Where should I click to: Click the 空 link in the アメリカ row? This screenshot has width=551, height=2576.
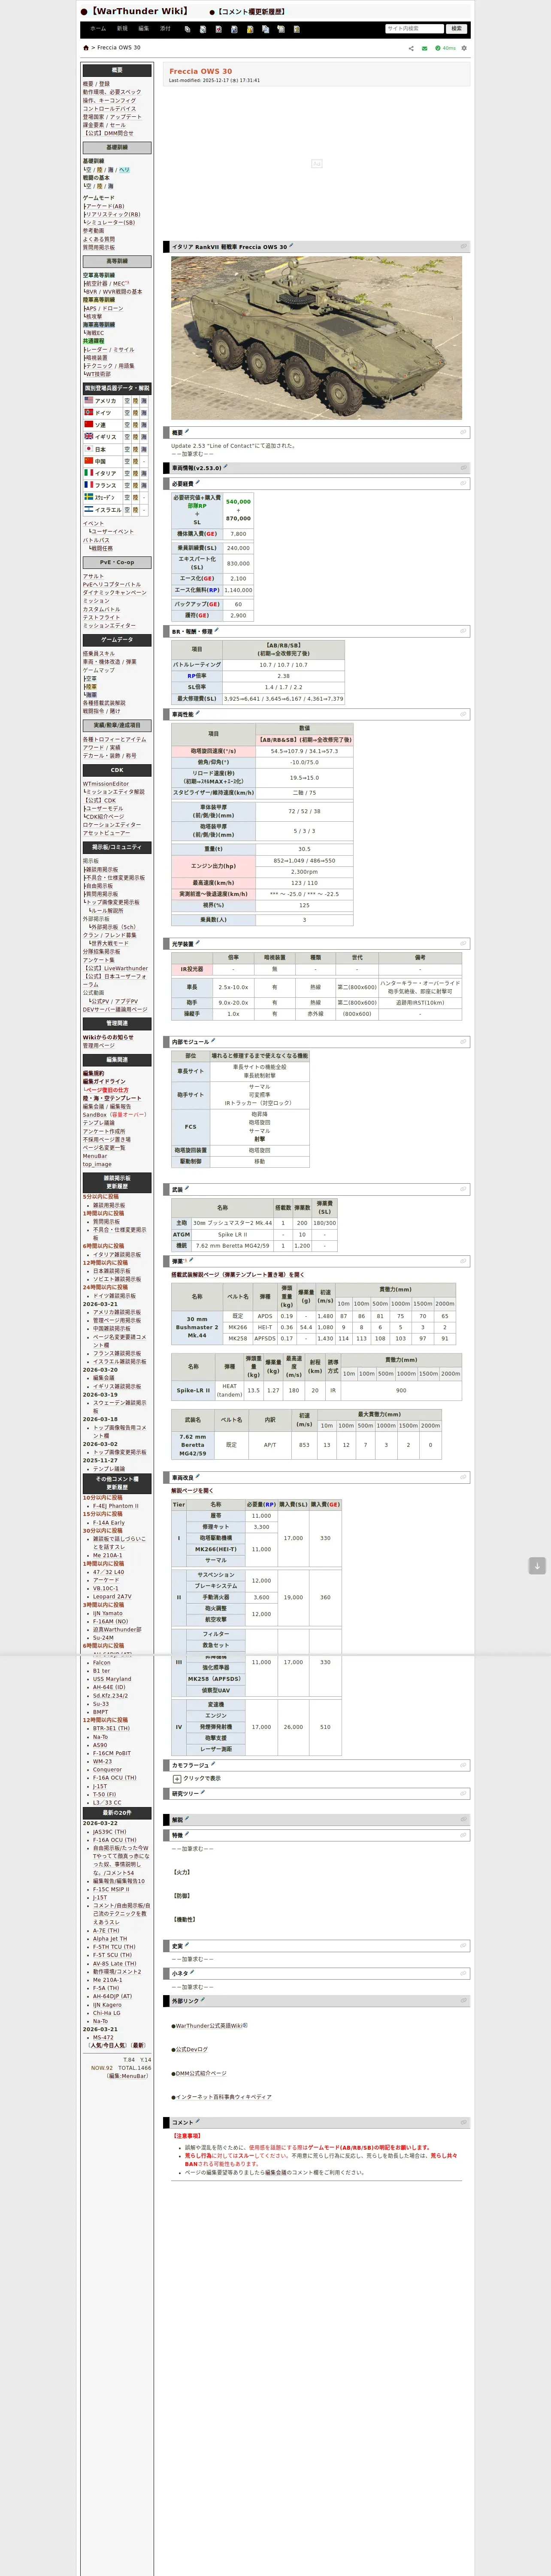(127, 400)
